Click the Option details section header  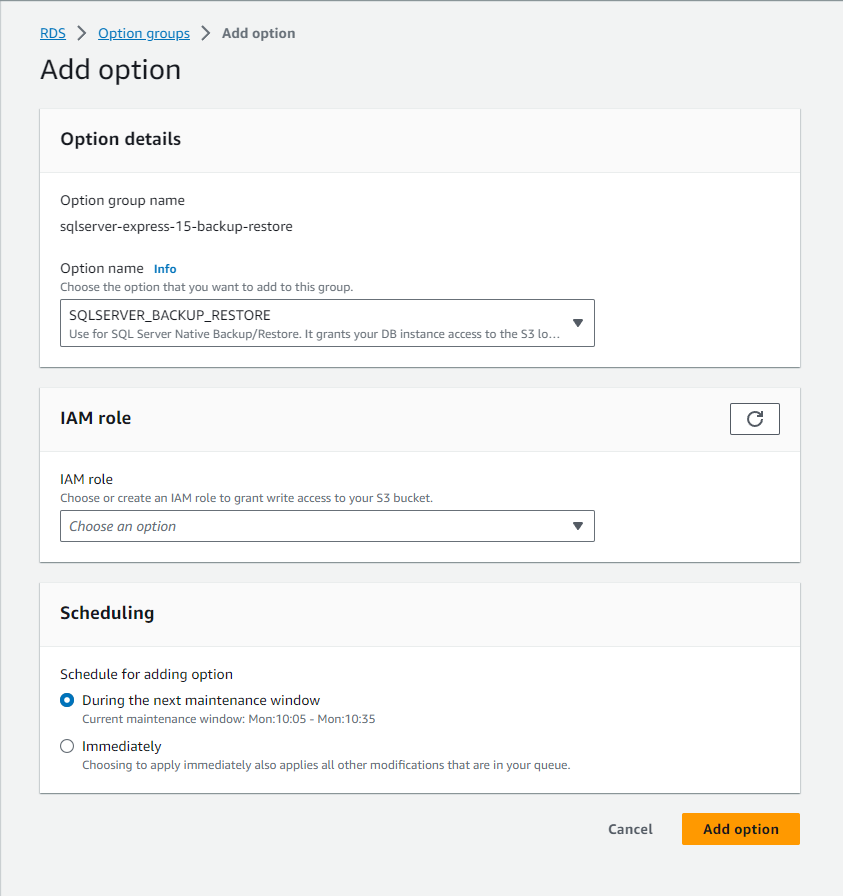(121, 139)
